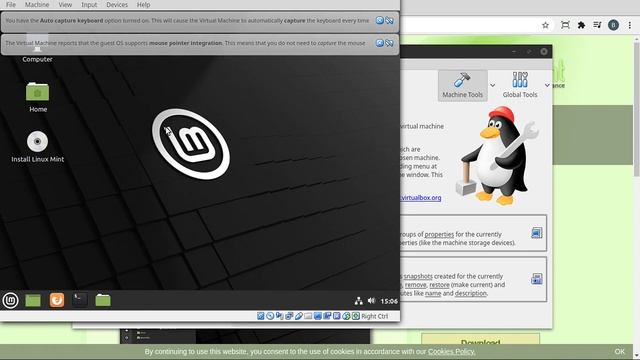Click the processor status indicator icon
The width and height of the screenshot is (640, 360).
[337, 316]
